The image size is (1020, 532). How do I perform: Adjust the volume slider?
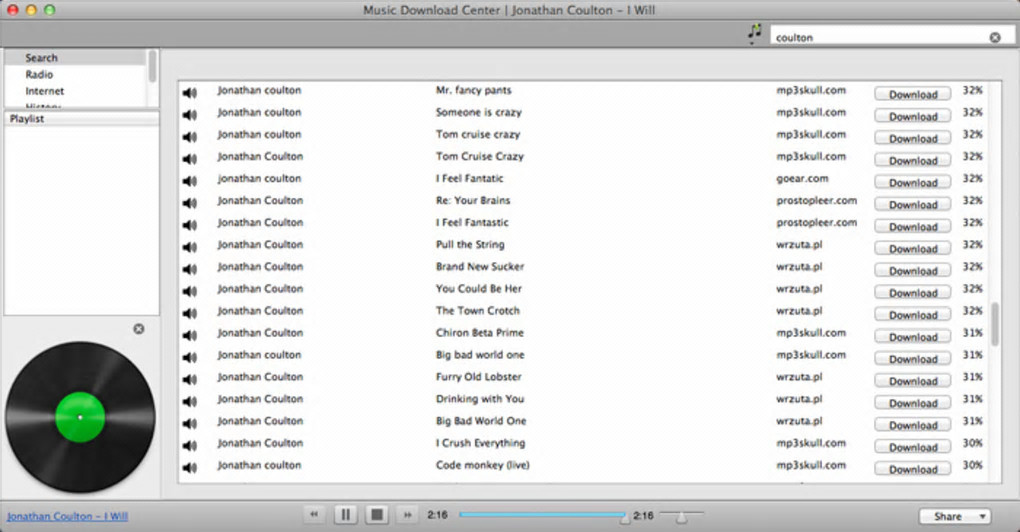(681, 516)
